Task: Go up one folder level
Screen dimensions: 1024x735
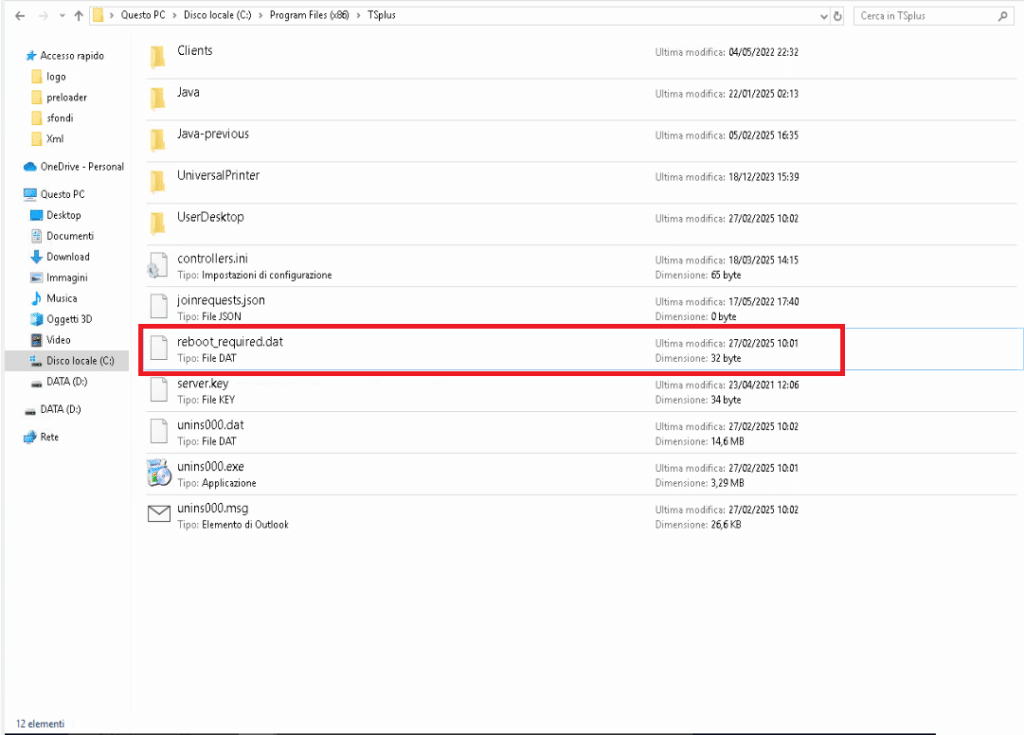Action: click(78, 16)
